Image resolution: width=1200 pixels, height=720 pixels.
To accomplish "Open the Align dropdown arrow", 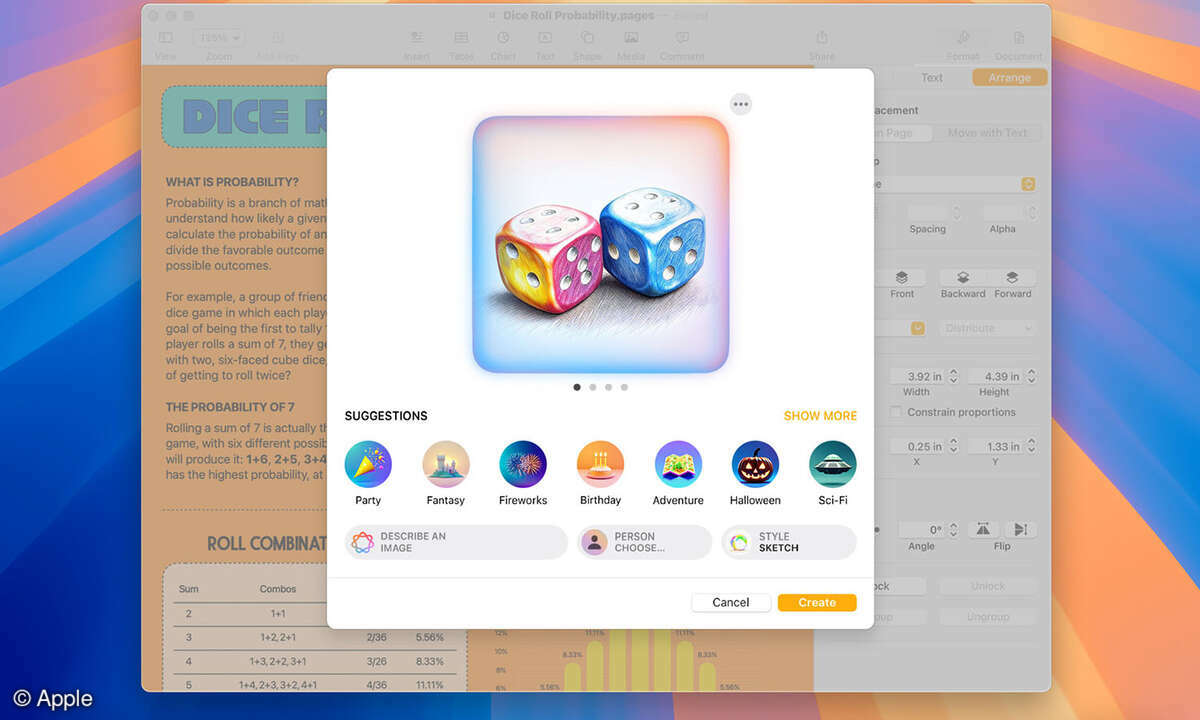I will coord(917,328).
